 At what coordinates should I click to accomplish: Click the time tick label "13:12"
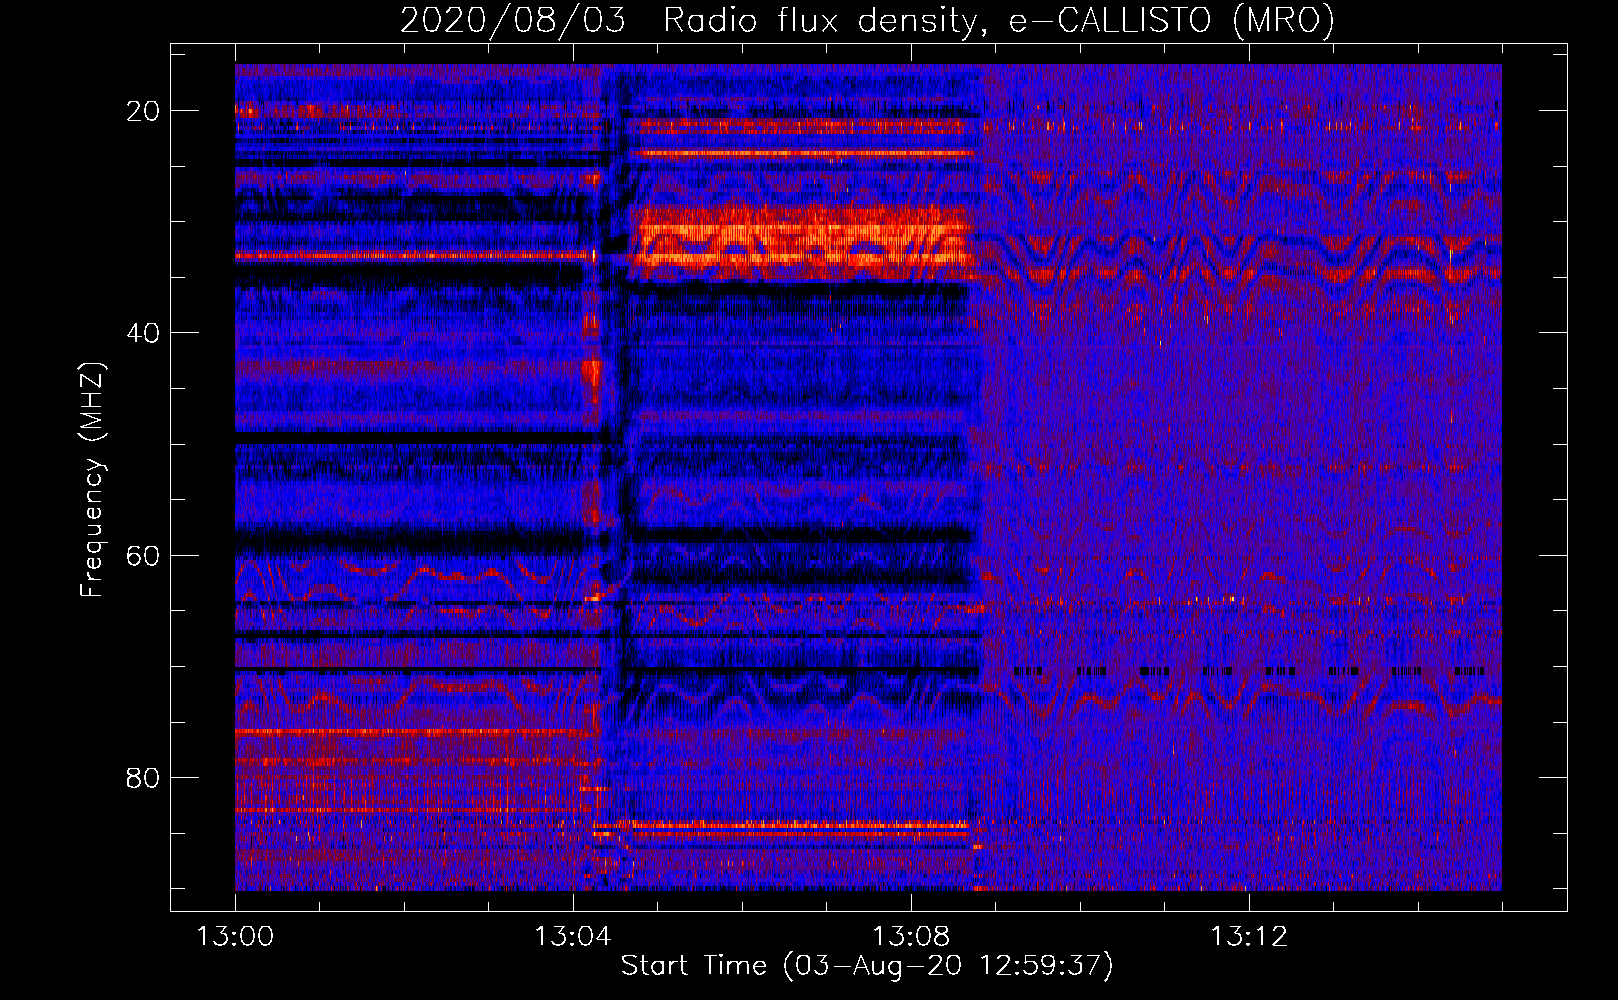click(x=1249, y=936)
